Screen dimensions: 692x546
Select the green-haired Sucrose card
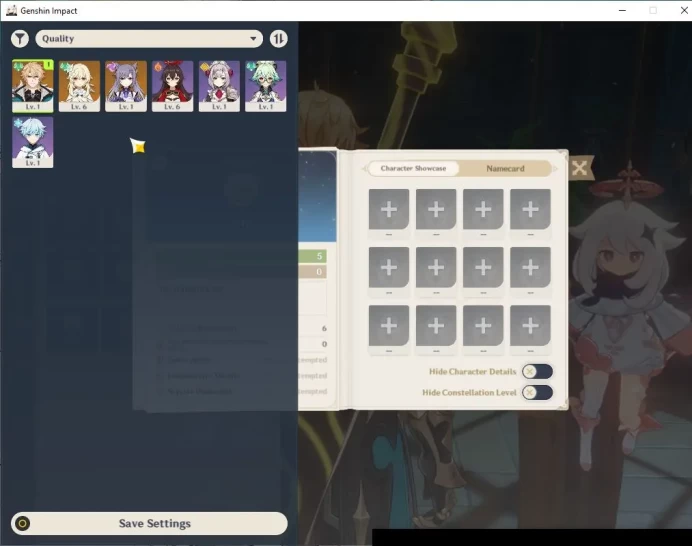click(x=266, y=86)
